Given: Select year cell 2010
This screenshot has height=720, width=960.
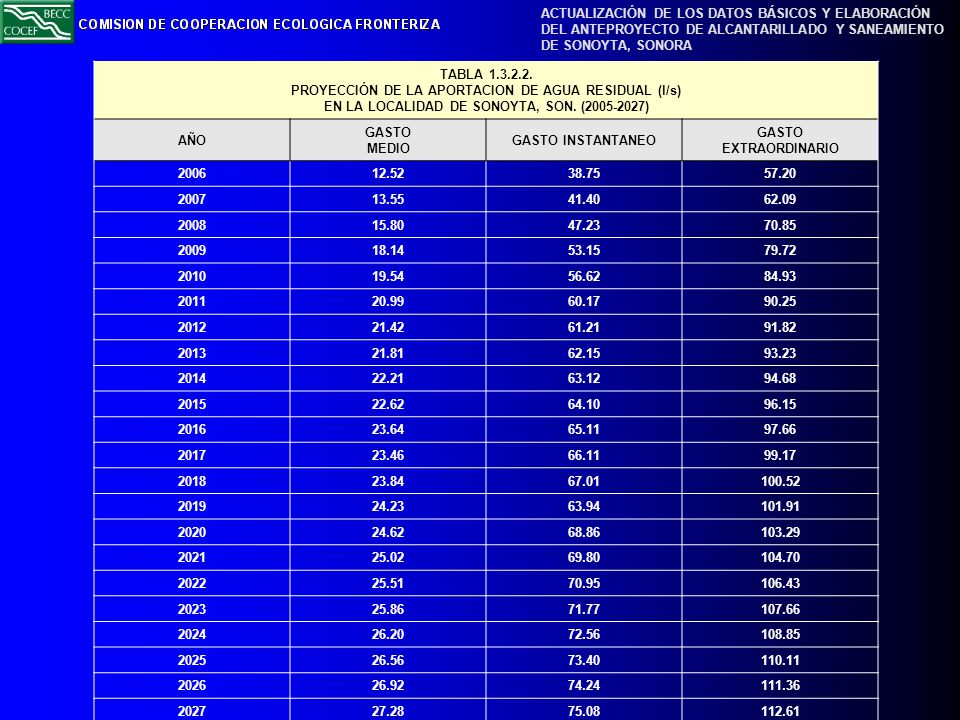Looking at the screenshot, I should (x=192, y=276).
